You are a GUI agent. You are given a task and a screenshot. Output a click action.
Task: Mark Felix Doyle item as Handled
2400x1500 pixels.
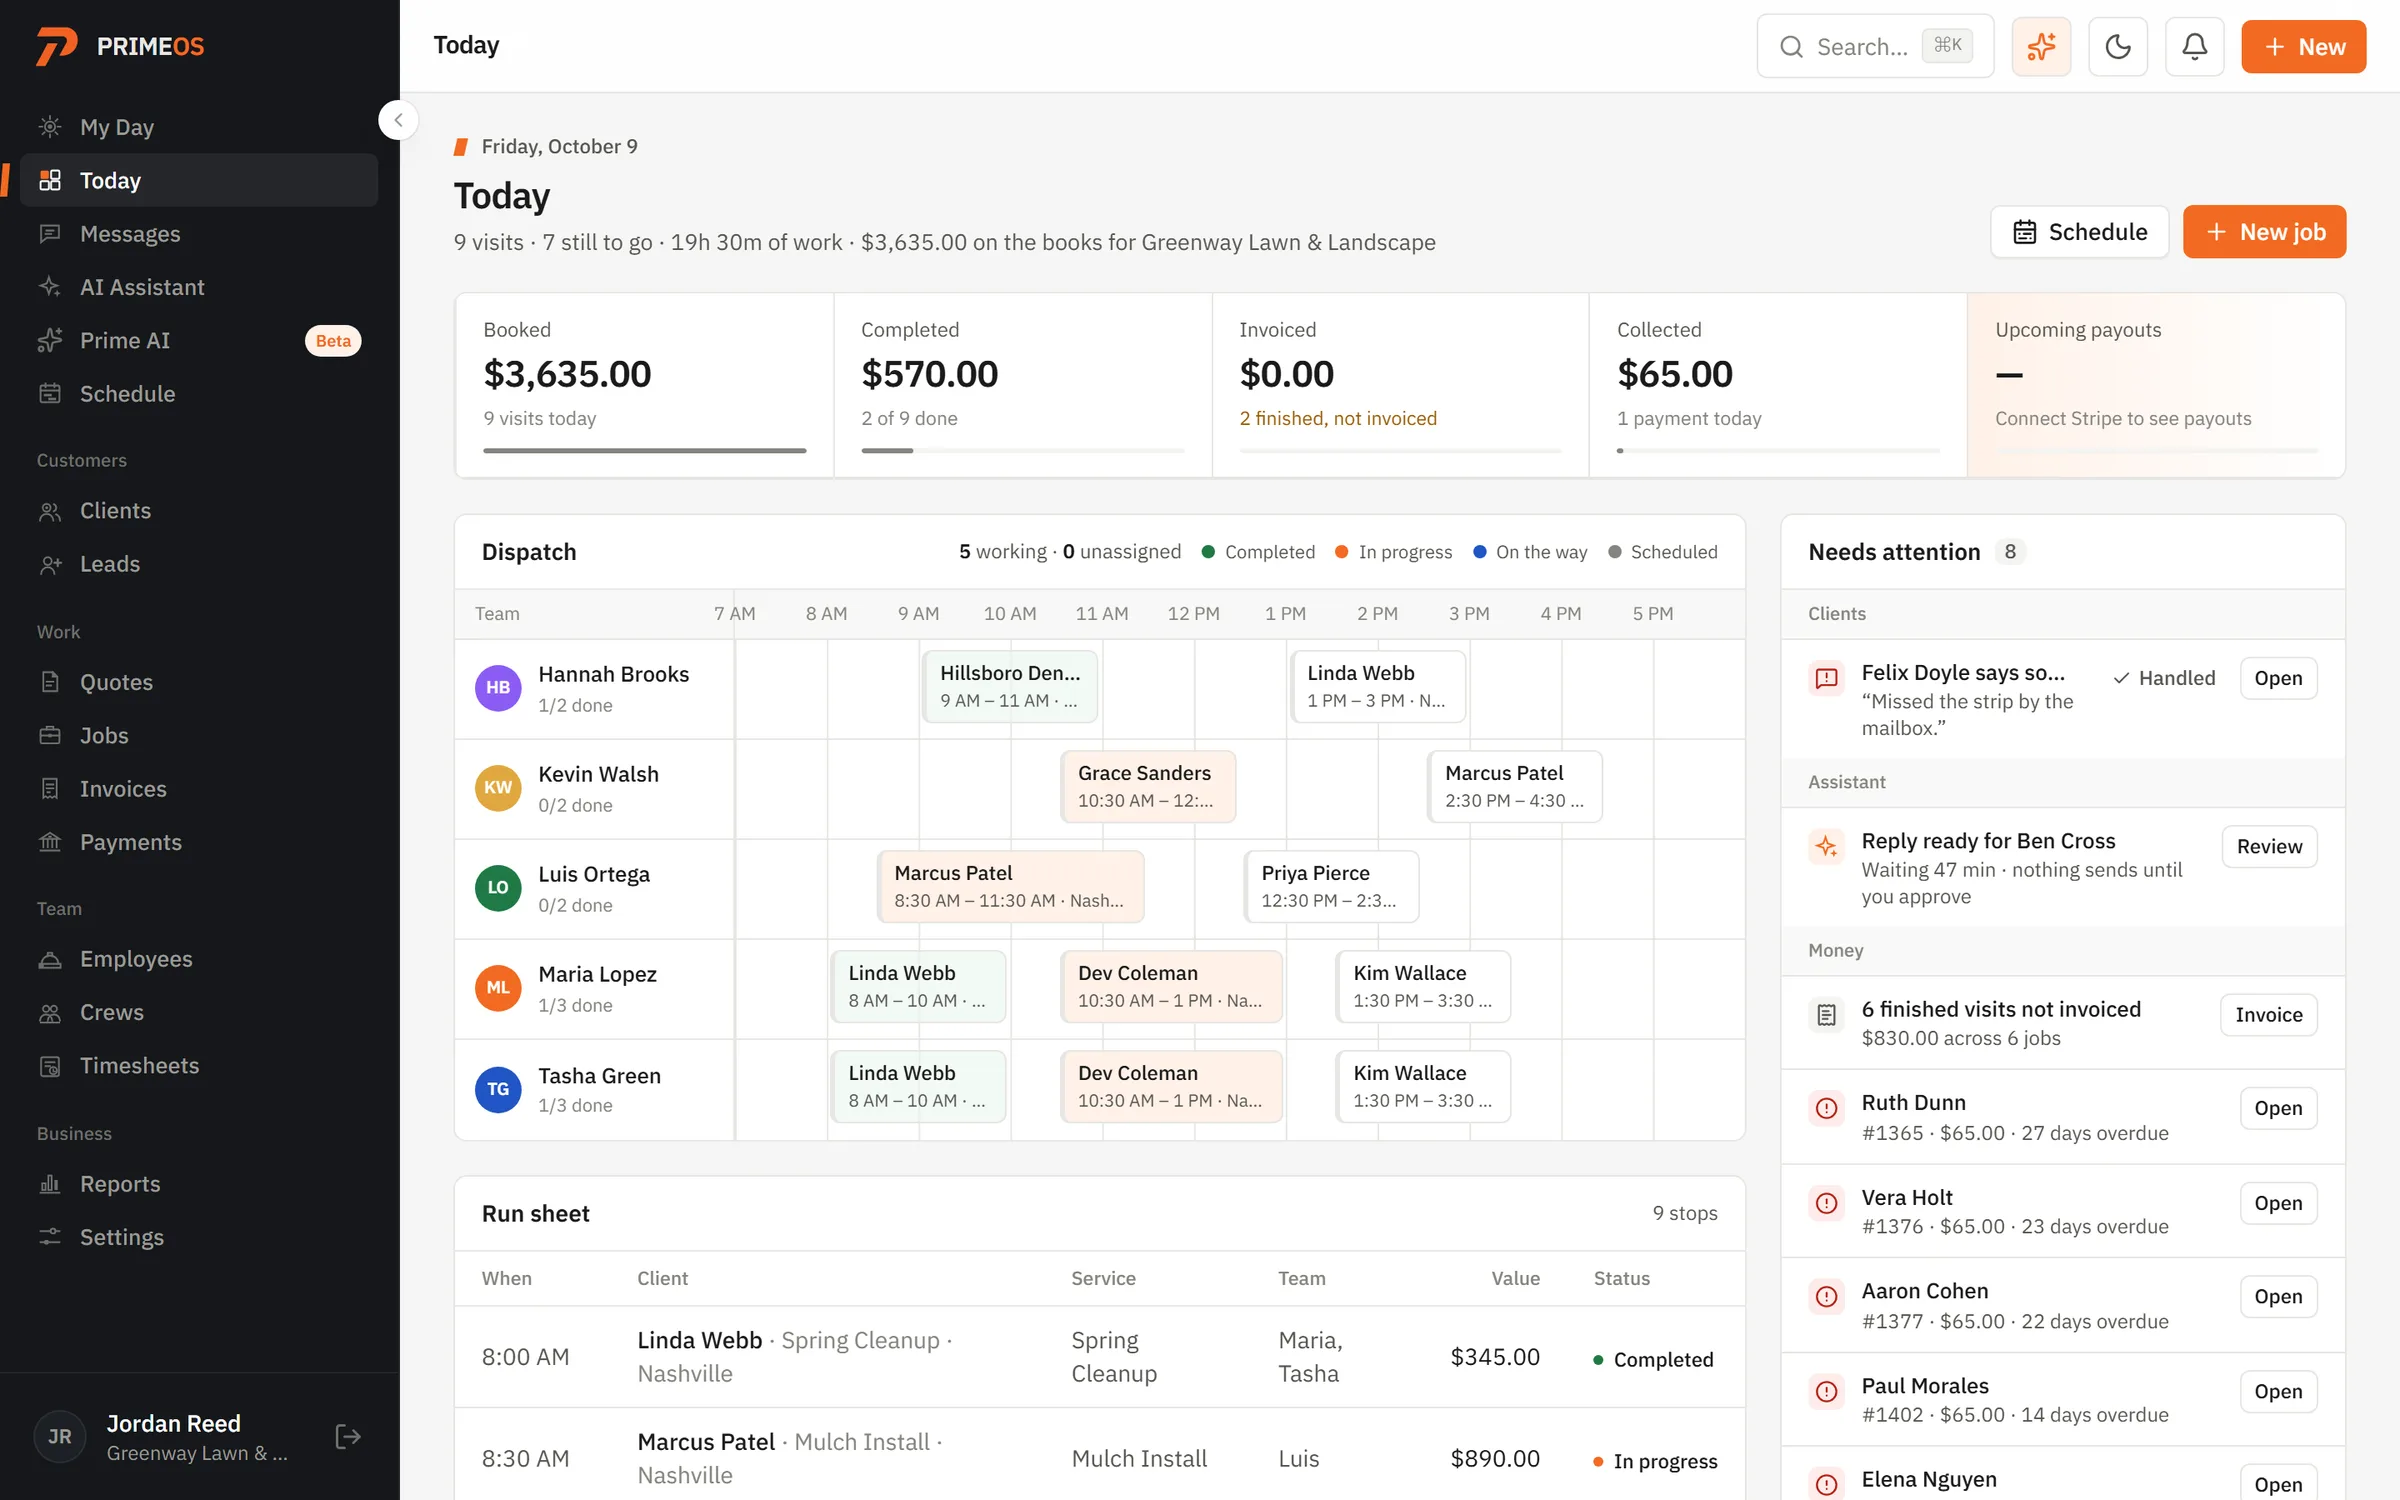(2164, 678)
